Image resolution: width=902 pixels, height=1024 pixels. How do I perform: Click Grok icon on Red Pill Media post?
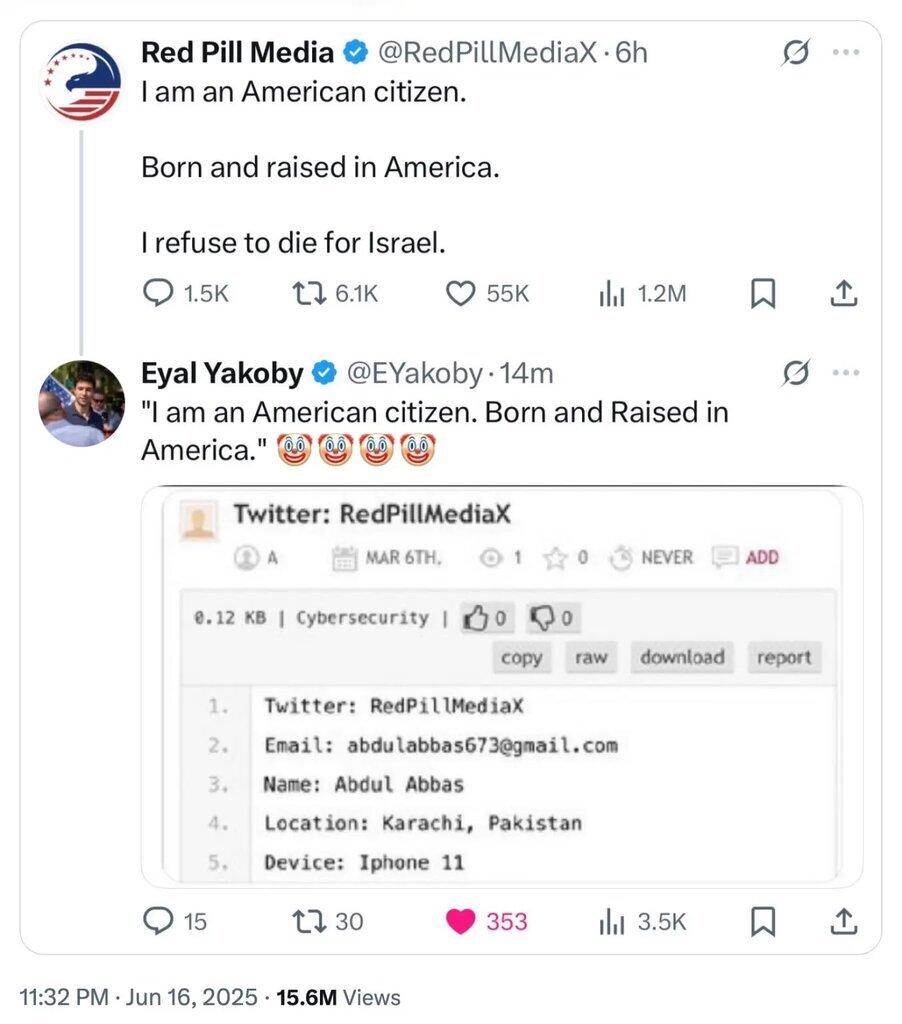point(797,53)
